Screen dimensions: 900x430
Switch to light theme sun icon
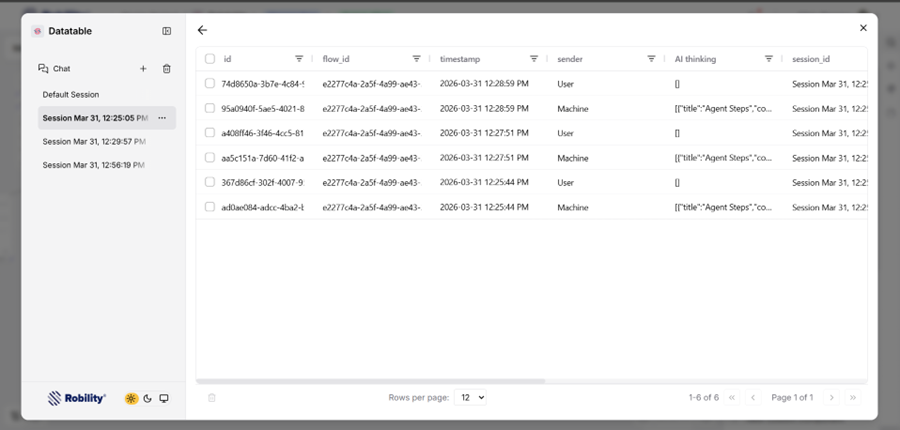click(x=131, y=398)
